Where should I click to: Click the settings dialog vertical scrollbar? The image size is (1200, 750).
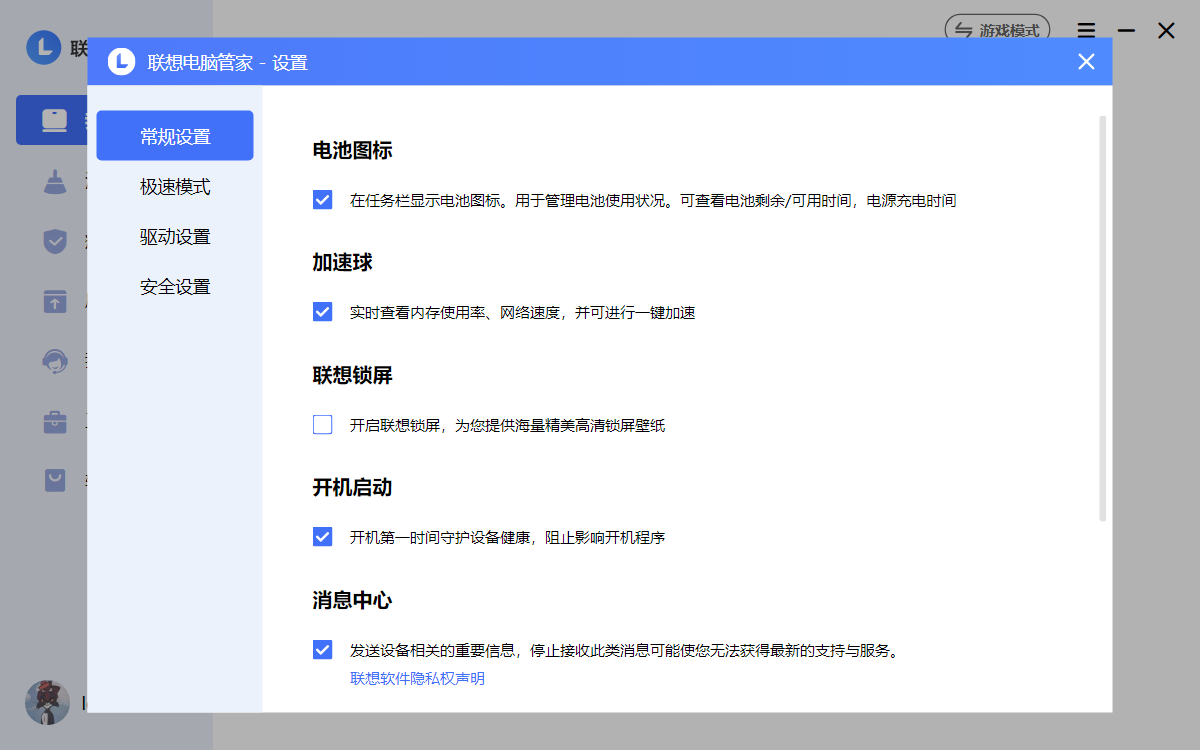pos(1103,318)
